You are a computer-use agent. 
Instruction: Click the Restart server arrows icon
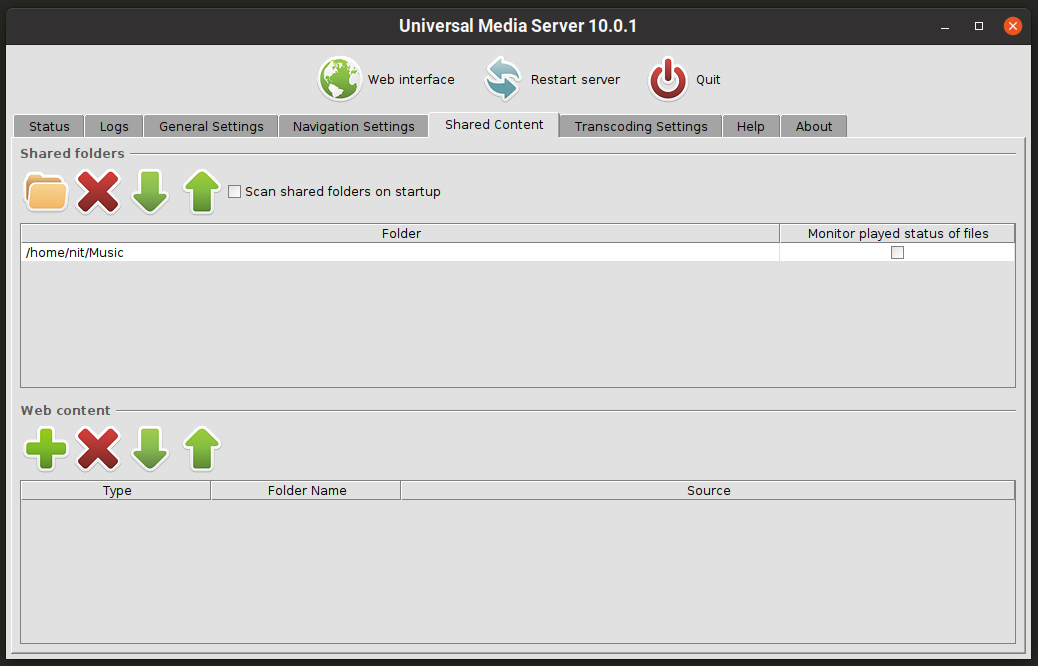point(503,79)
